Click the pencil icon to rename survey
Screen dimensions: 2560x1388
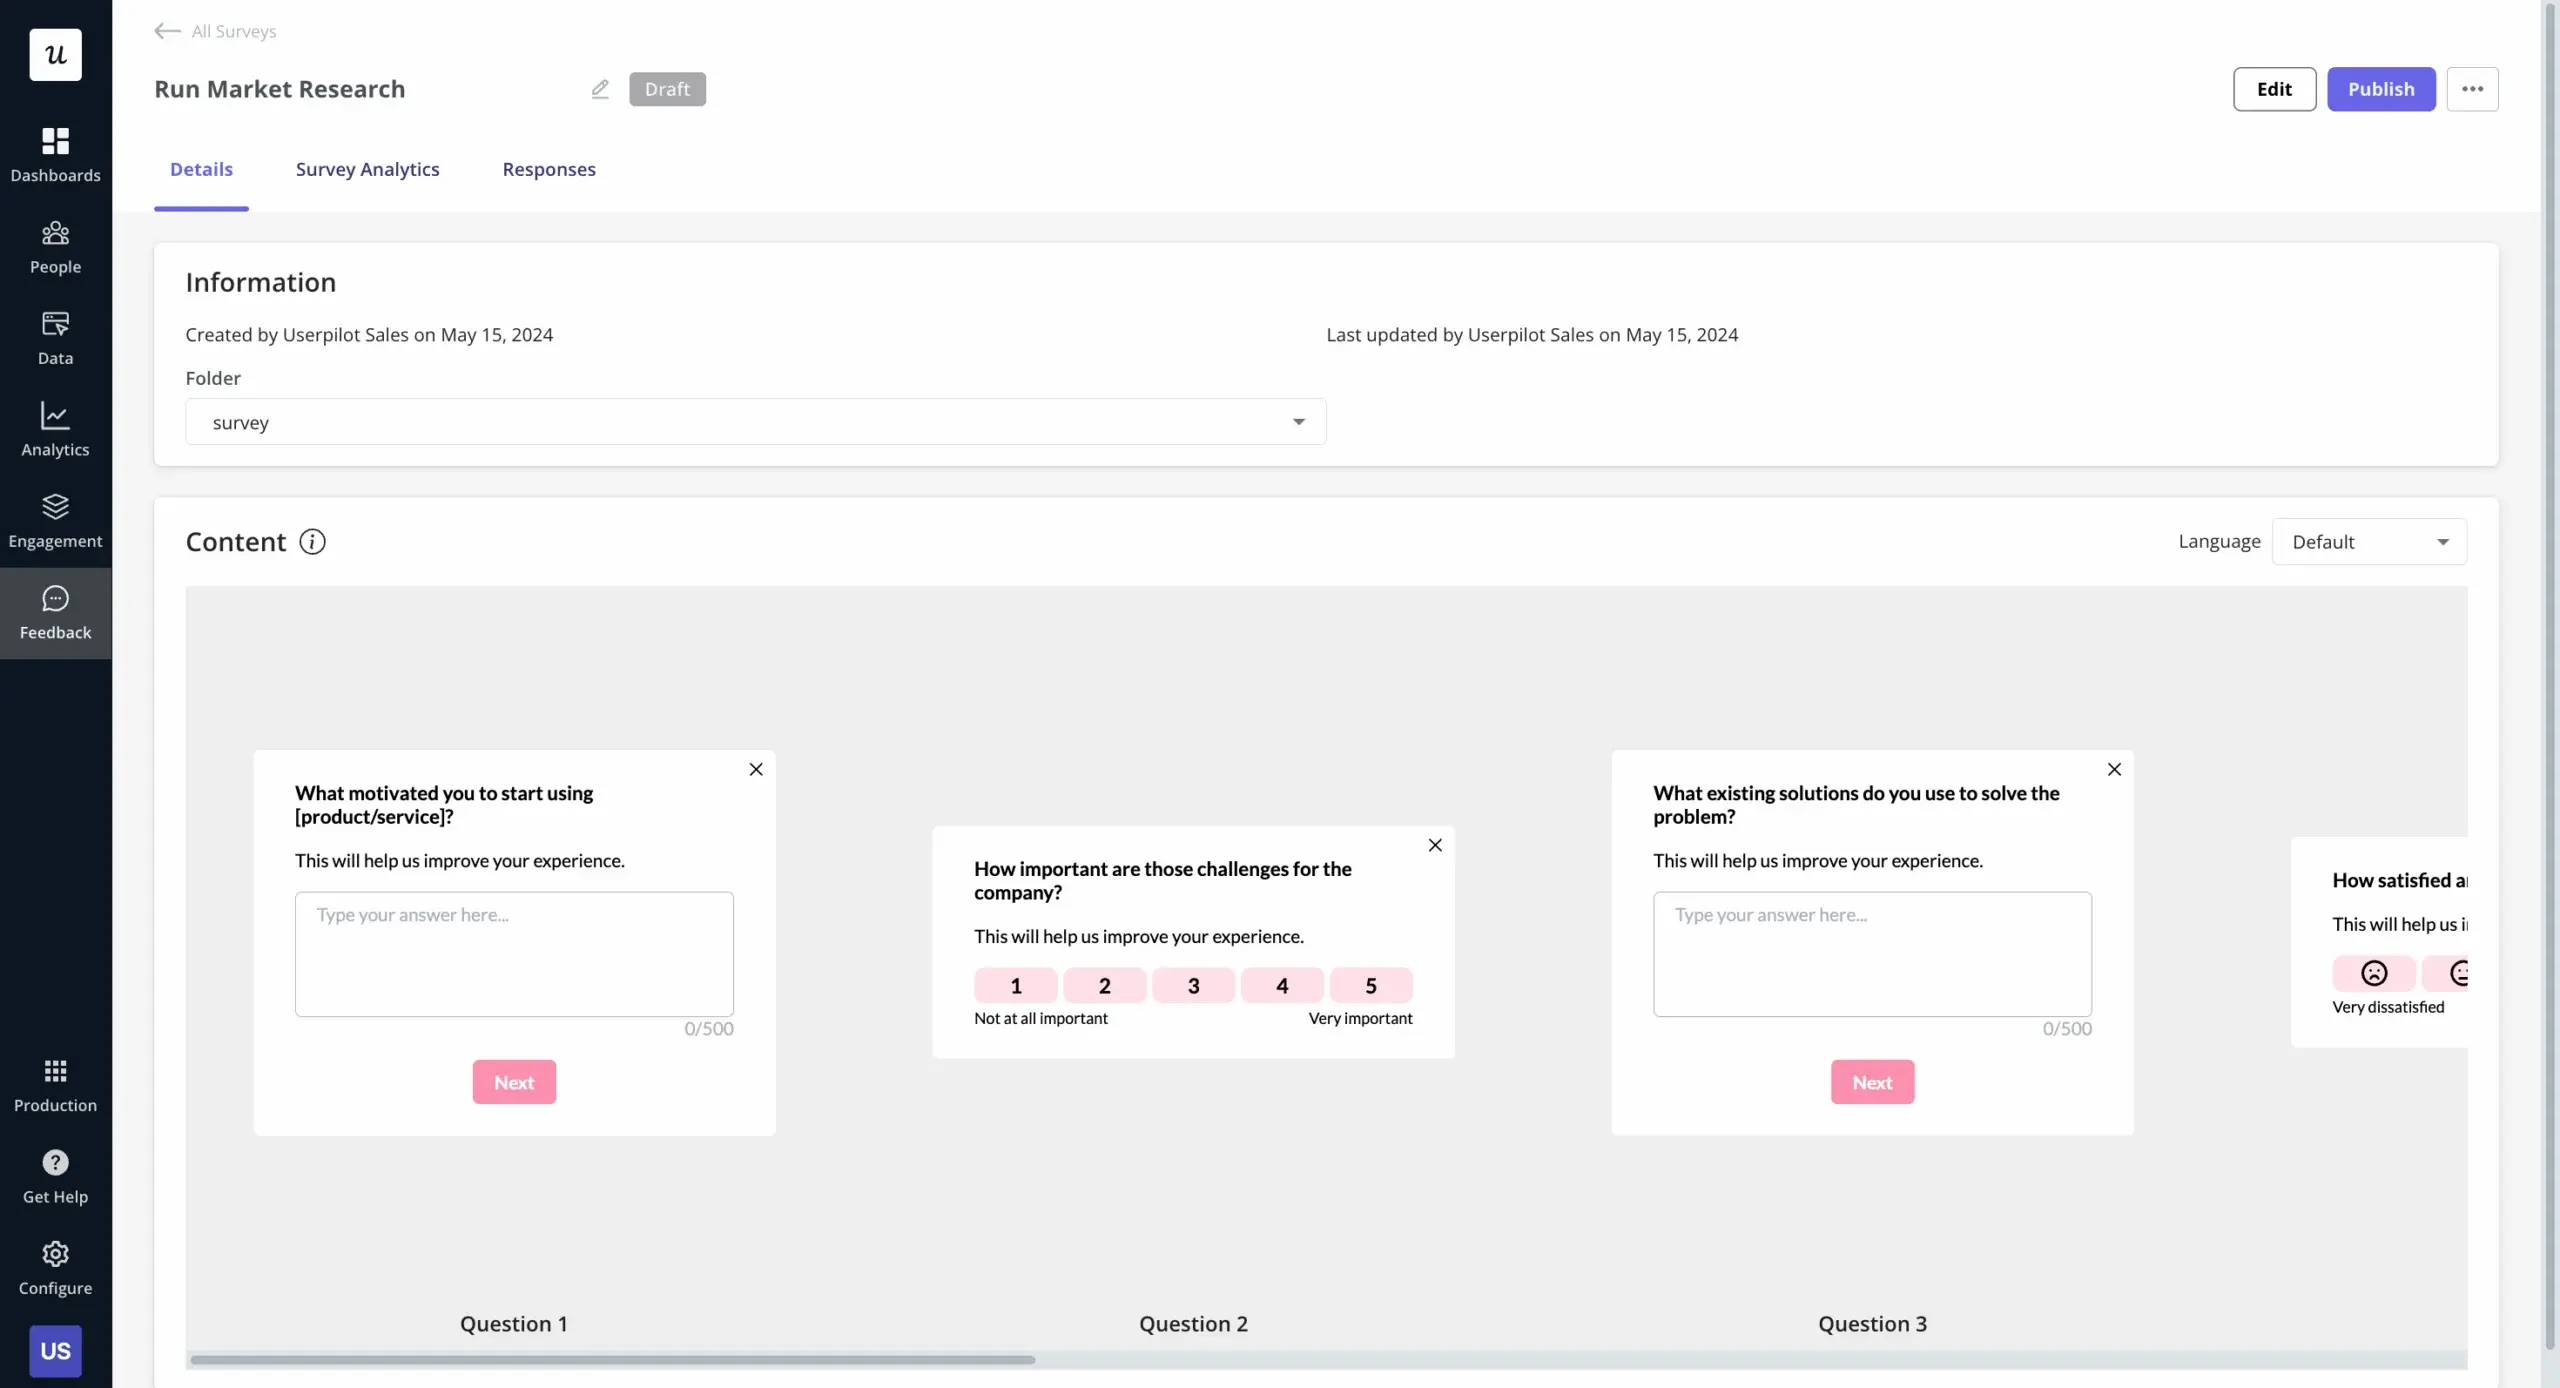pos(600,89)
